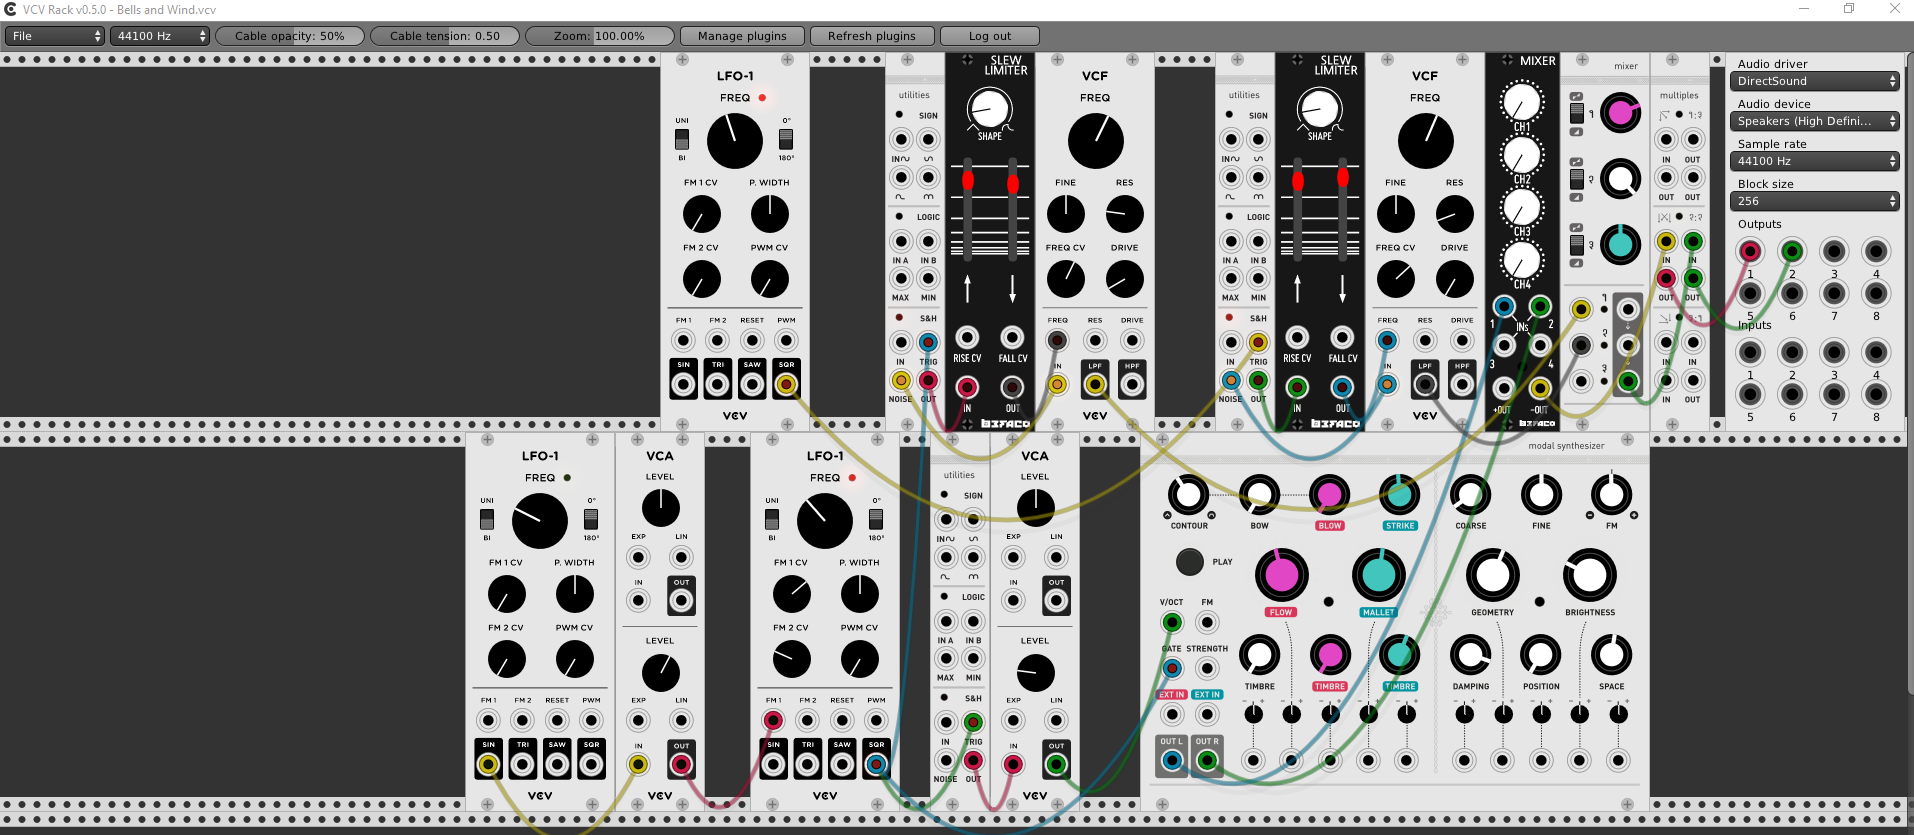The height and width of the screenshot is (835, 1914).
Task: Click the Cable opacity slider
Action: pyautogui.click(x=290, y=36)
